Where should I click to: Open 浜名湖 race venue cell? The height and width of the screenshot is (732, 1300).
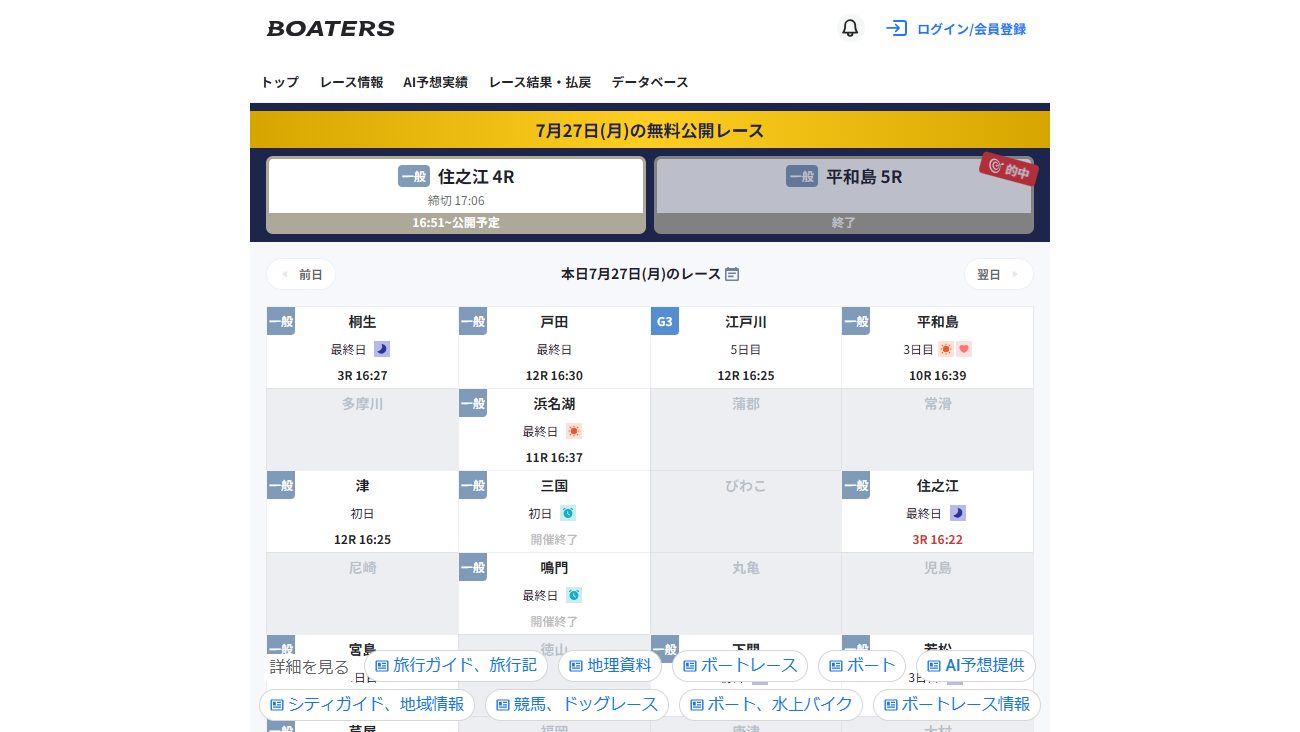click(x=554, y=430)
